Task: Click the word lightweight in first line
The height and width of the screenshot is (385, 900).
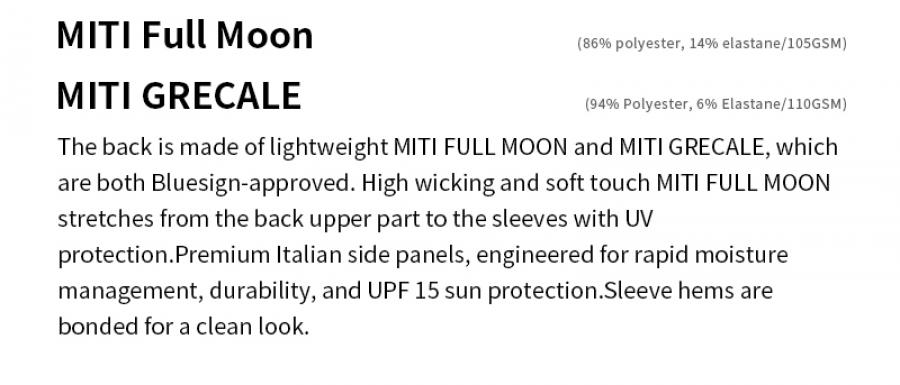Action: coord(329,148)
